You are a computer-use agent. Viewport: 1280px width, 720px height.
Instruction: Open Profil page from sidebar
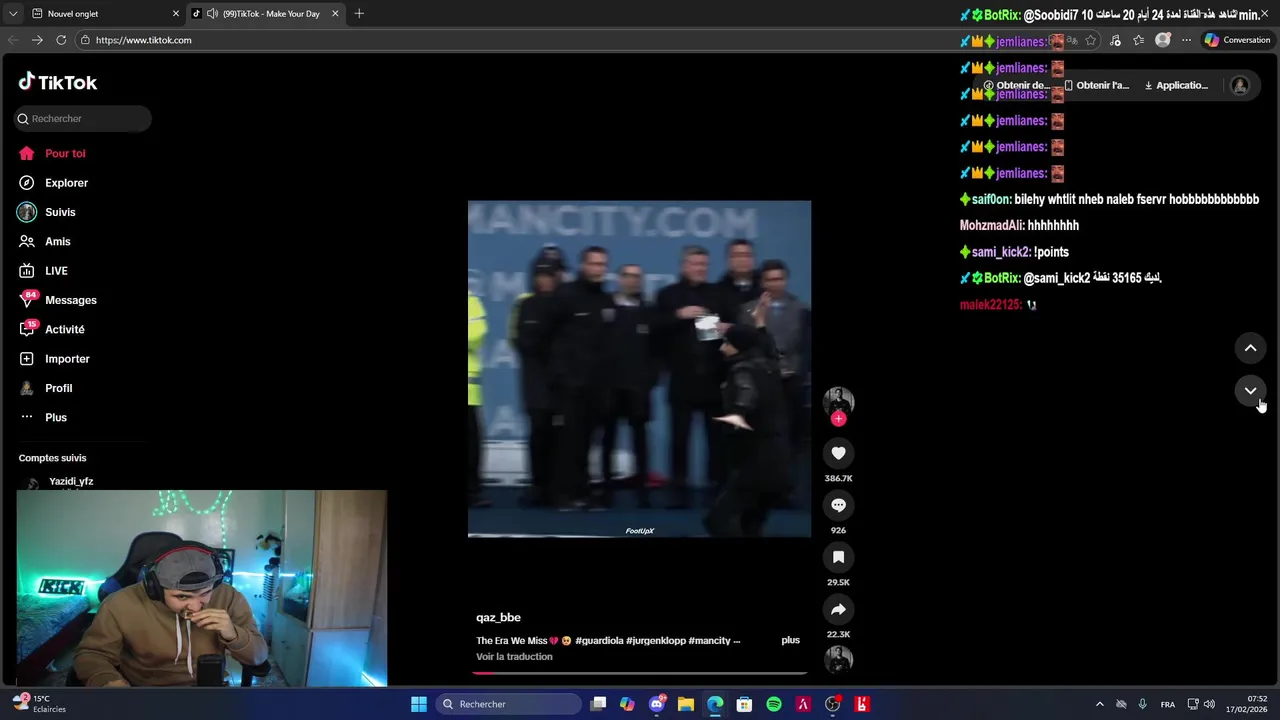point(45,388)
